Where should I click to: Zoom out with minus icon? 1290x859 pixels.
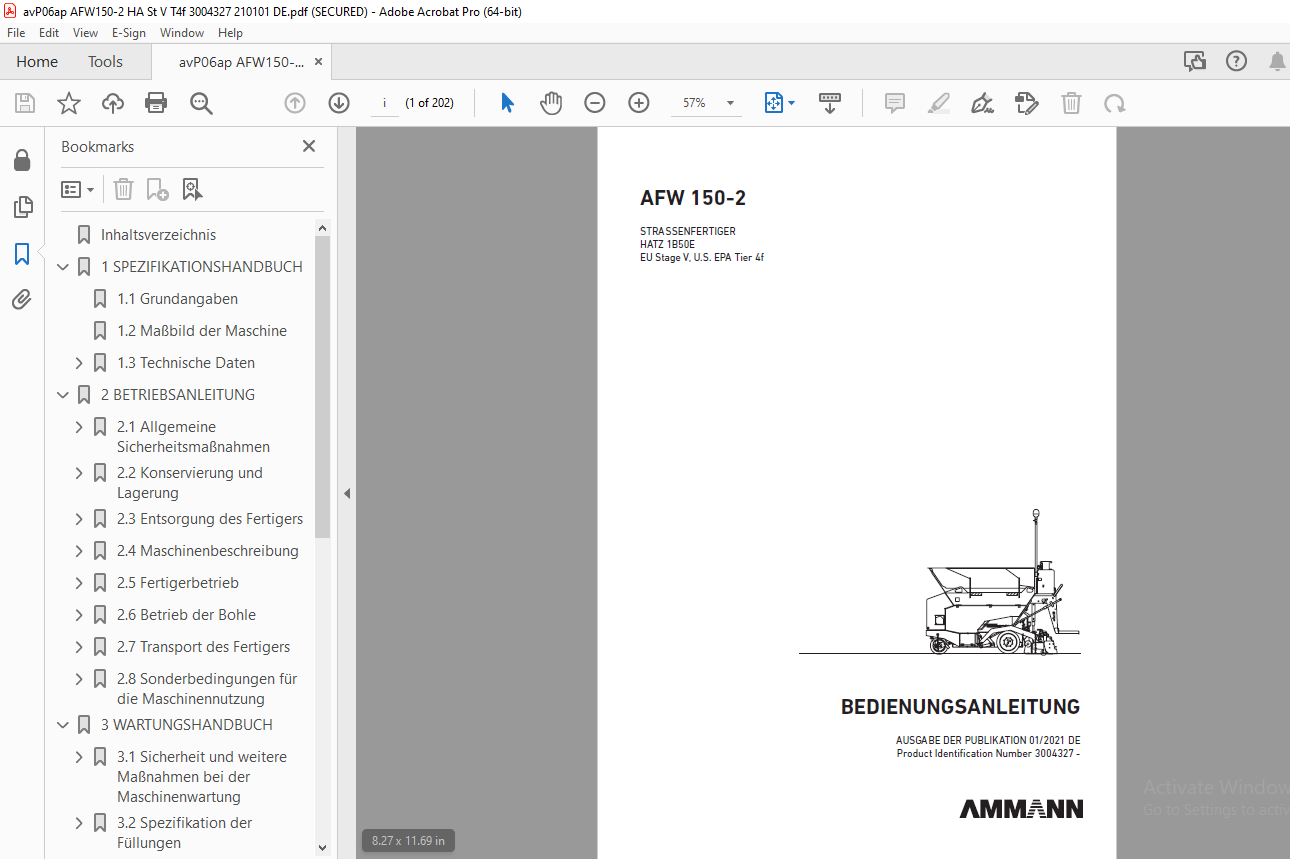(595, 103)
